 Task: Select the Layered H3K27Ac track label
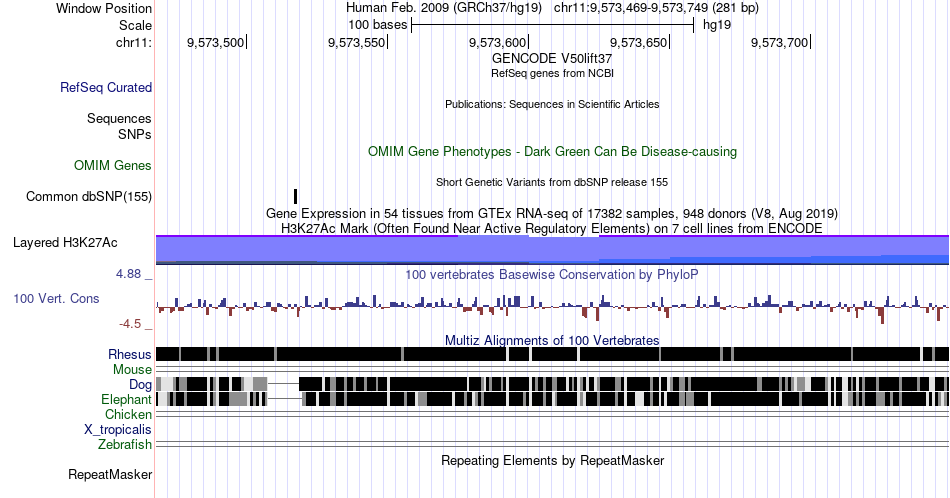[x=65, y=242]
